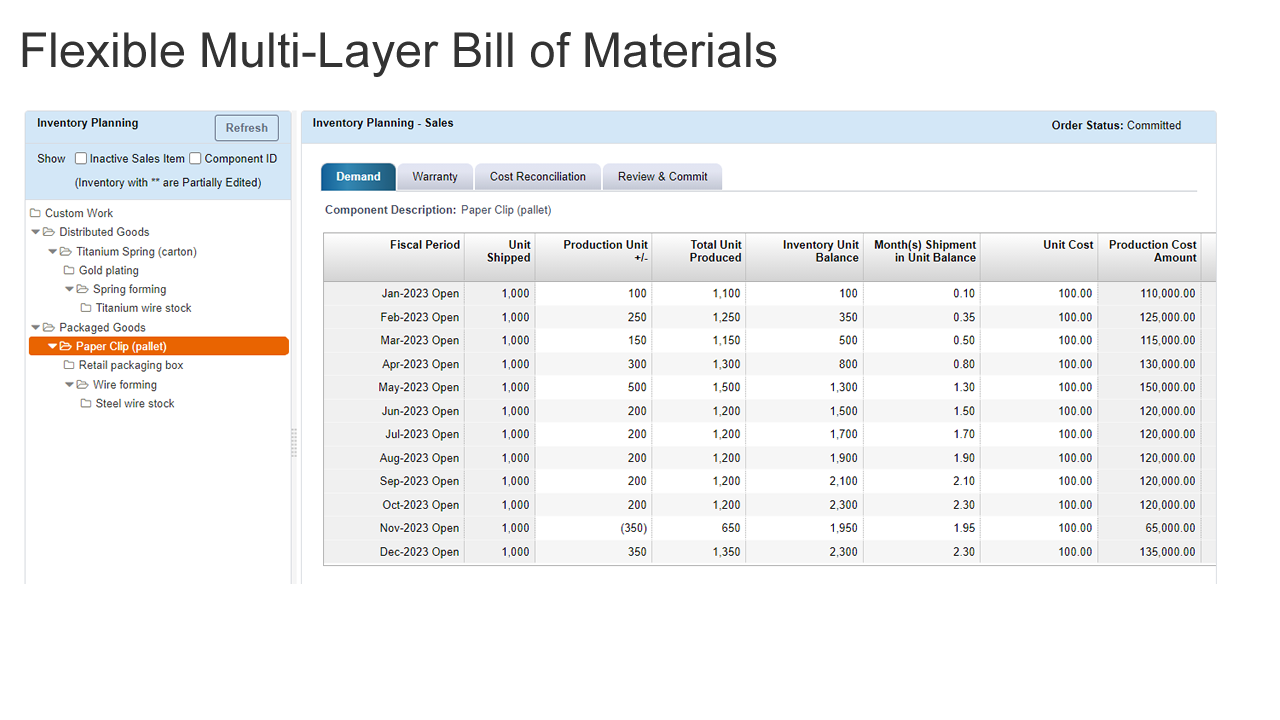Click Month(s) Shipment in Unit Balance header
Screen dimensions: 1280x720
[922, 257]
